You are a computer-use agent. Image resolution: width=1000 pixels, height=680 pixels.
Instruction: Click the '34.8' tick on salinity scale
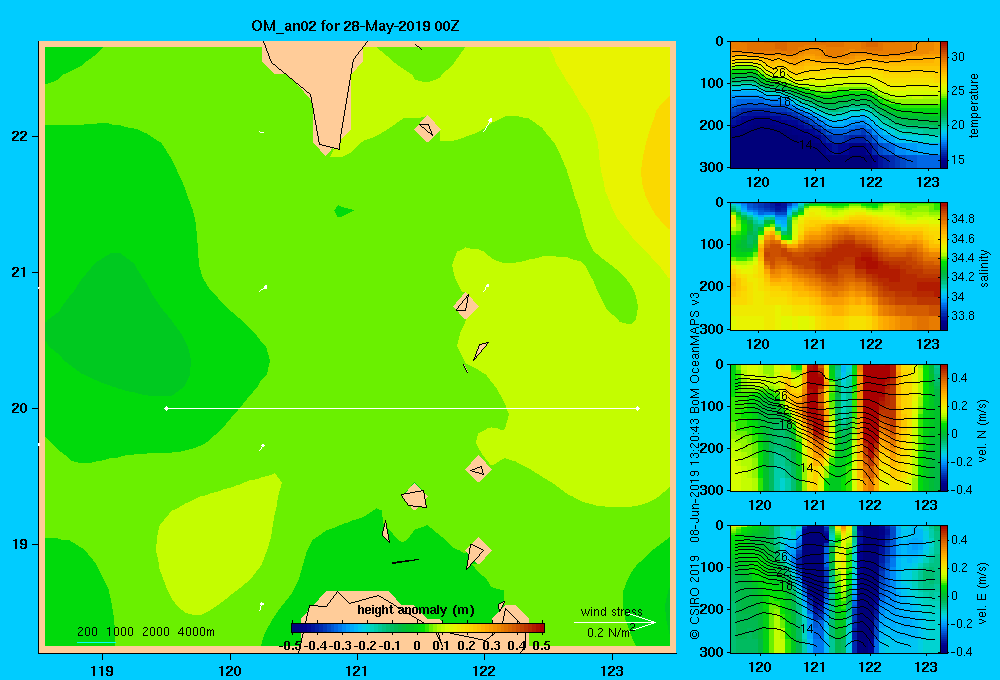coord(963,219)
